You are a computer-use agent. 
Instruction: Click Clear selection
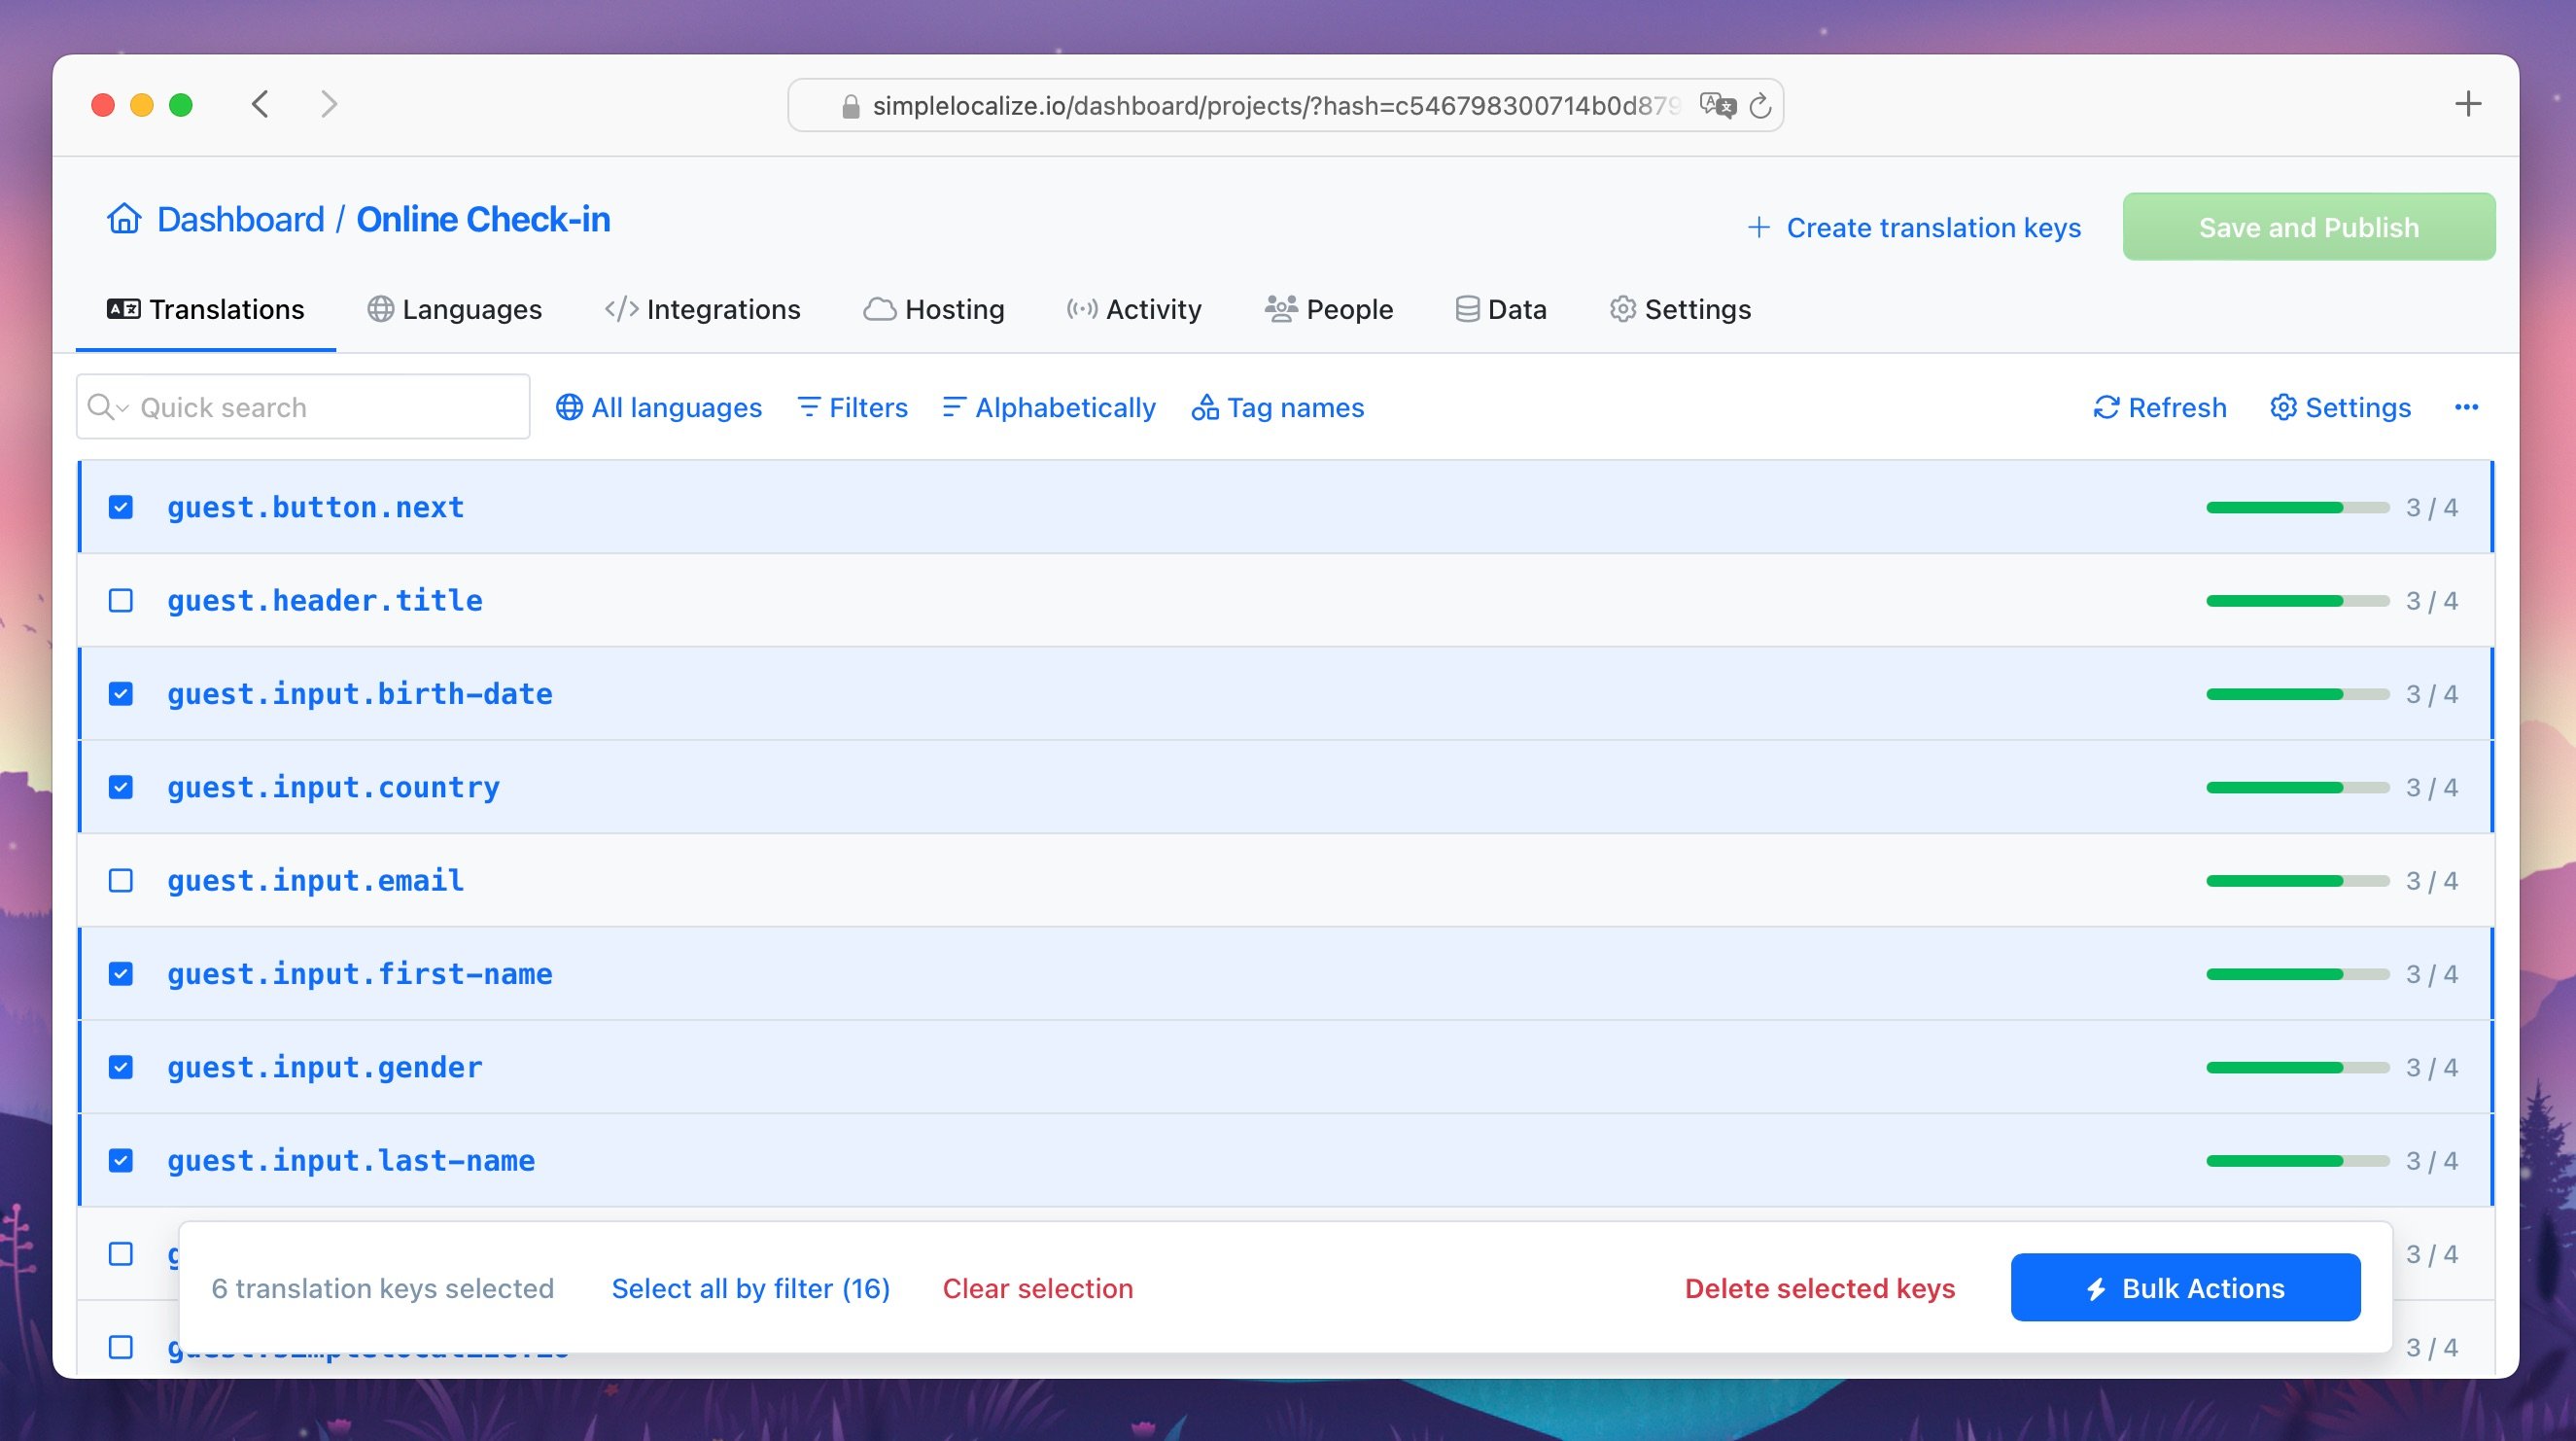pyautogui.click(x=1038, y=1289)
